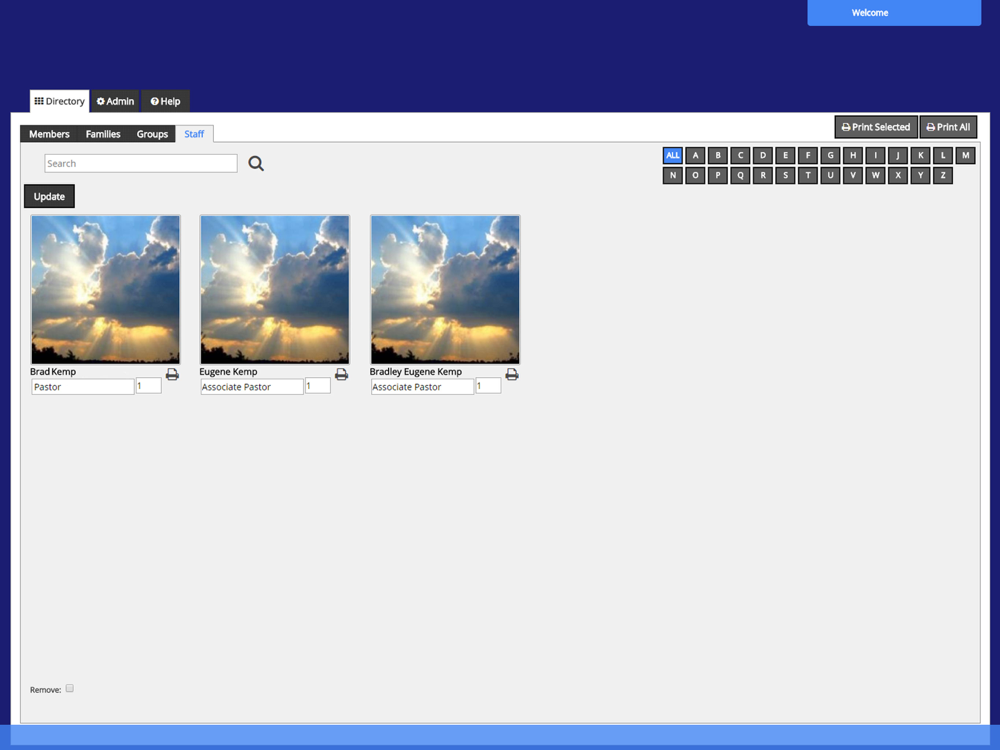
Task: Focus the Search input field
Action: [x=141, y=163]
